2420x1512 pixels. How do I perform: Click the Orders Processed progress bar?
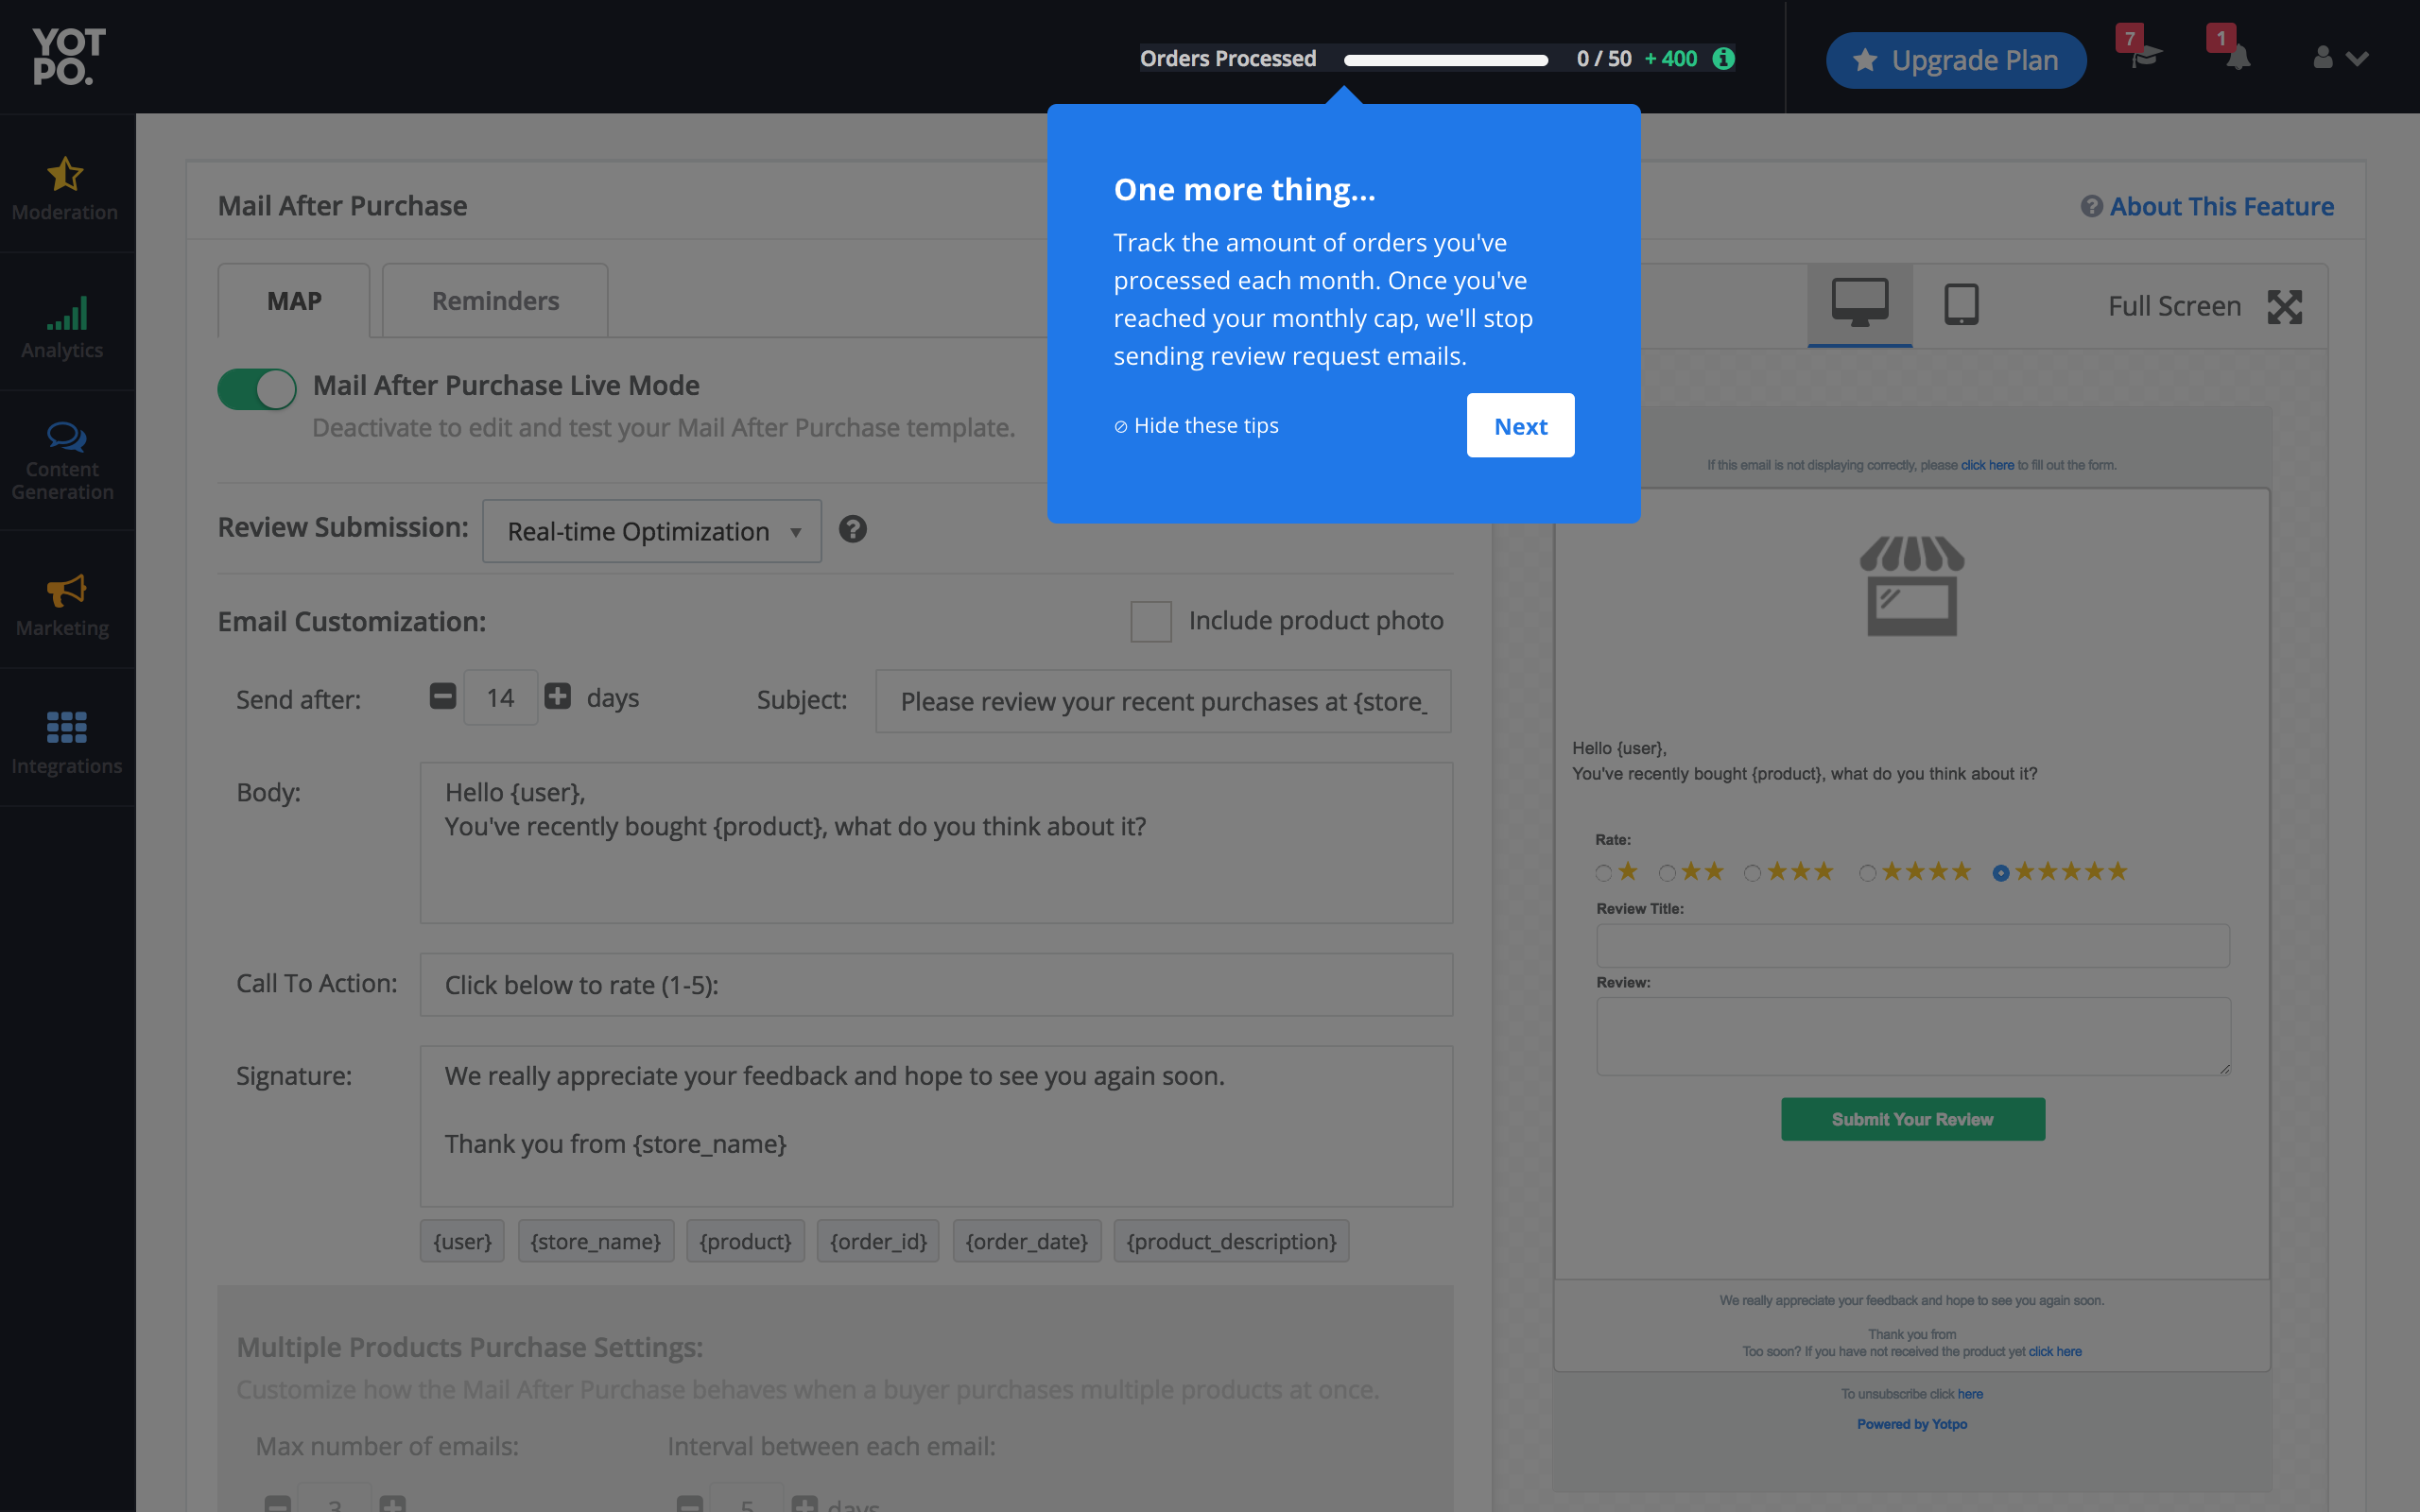click(1446, 60)
